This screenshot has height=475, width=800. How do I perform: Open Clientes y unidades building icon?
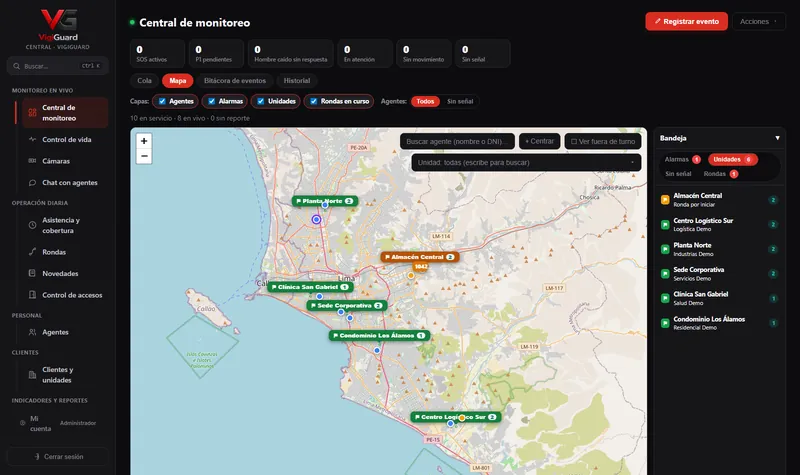coord(32,375)
